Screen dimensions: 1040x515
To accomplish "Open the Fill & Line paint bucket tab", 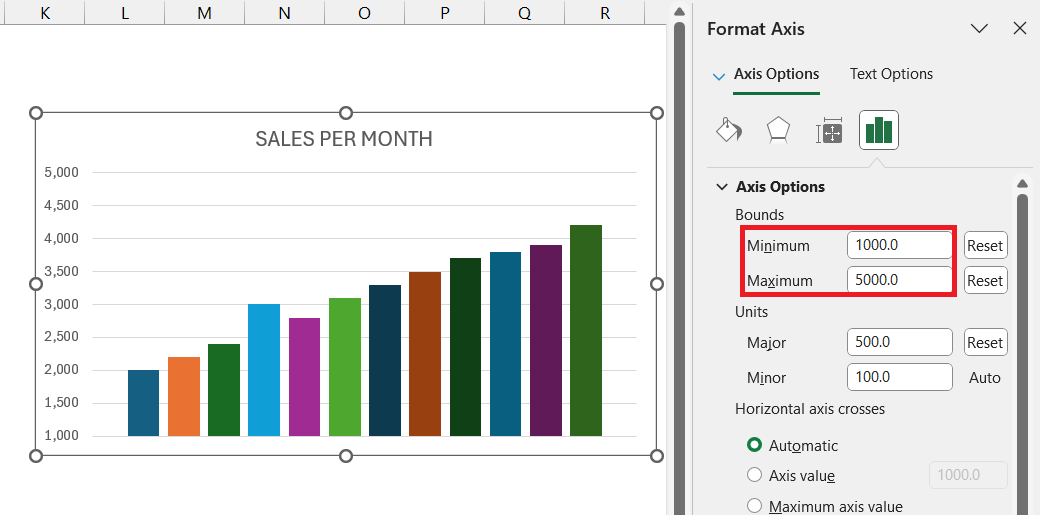I will point(729,130).
